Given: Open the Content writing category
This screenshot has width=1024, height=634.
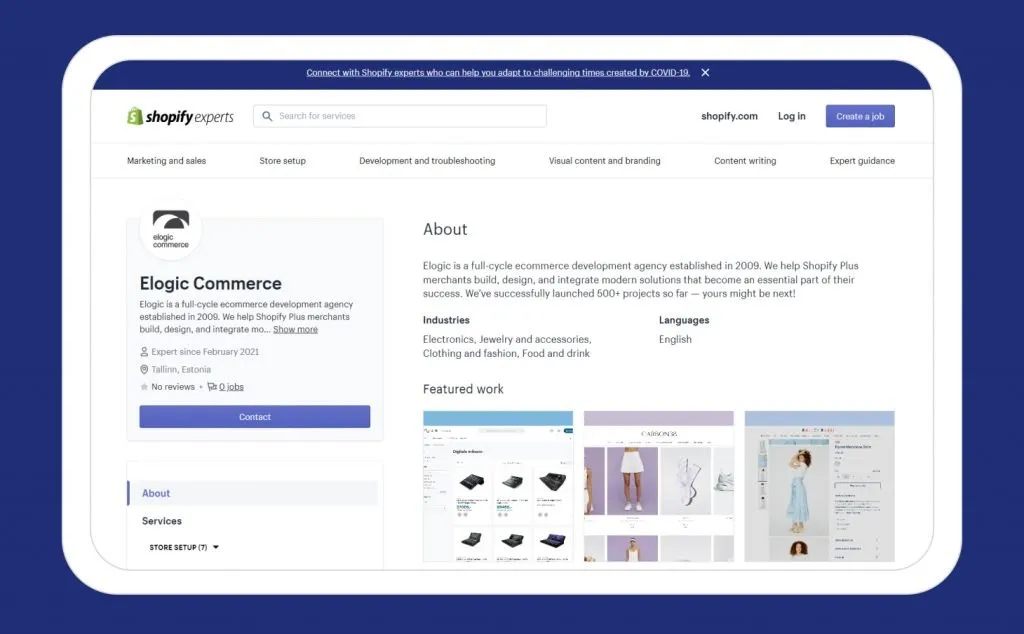Looking at the screenshot, I should pyautogui.click(x=744, y=160).
